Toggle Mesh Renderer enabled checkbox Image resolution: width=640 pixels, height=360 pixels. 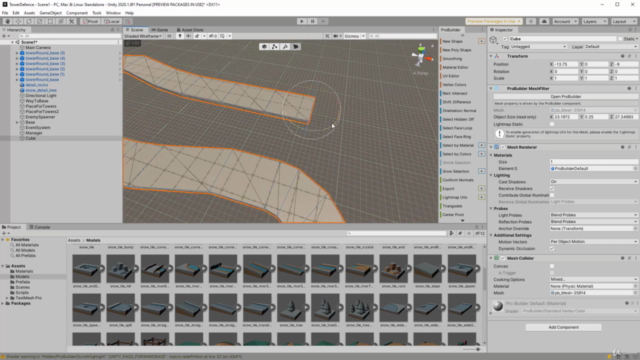[503, 147]
